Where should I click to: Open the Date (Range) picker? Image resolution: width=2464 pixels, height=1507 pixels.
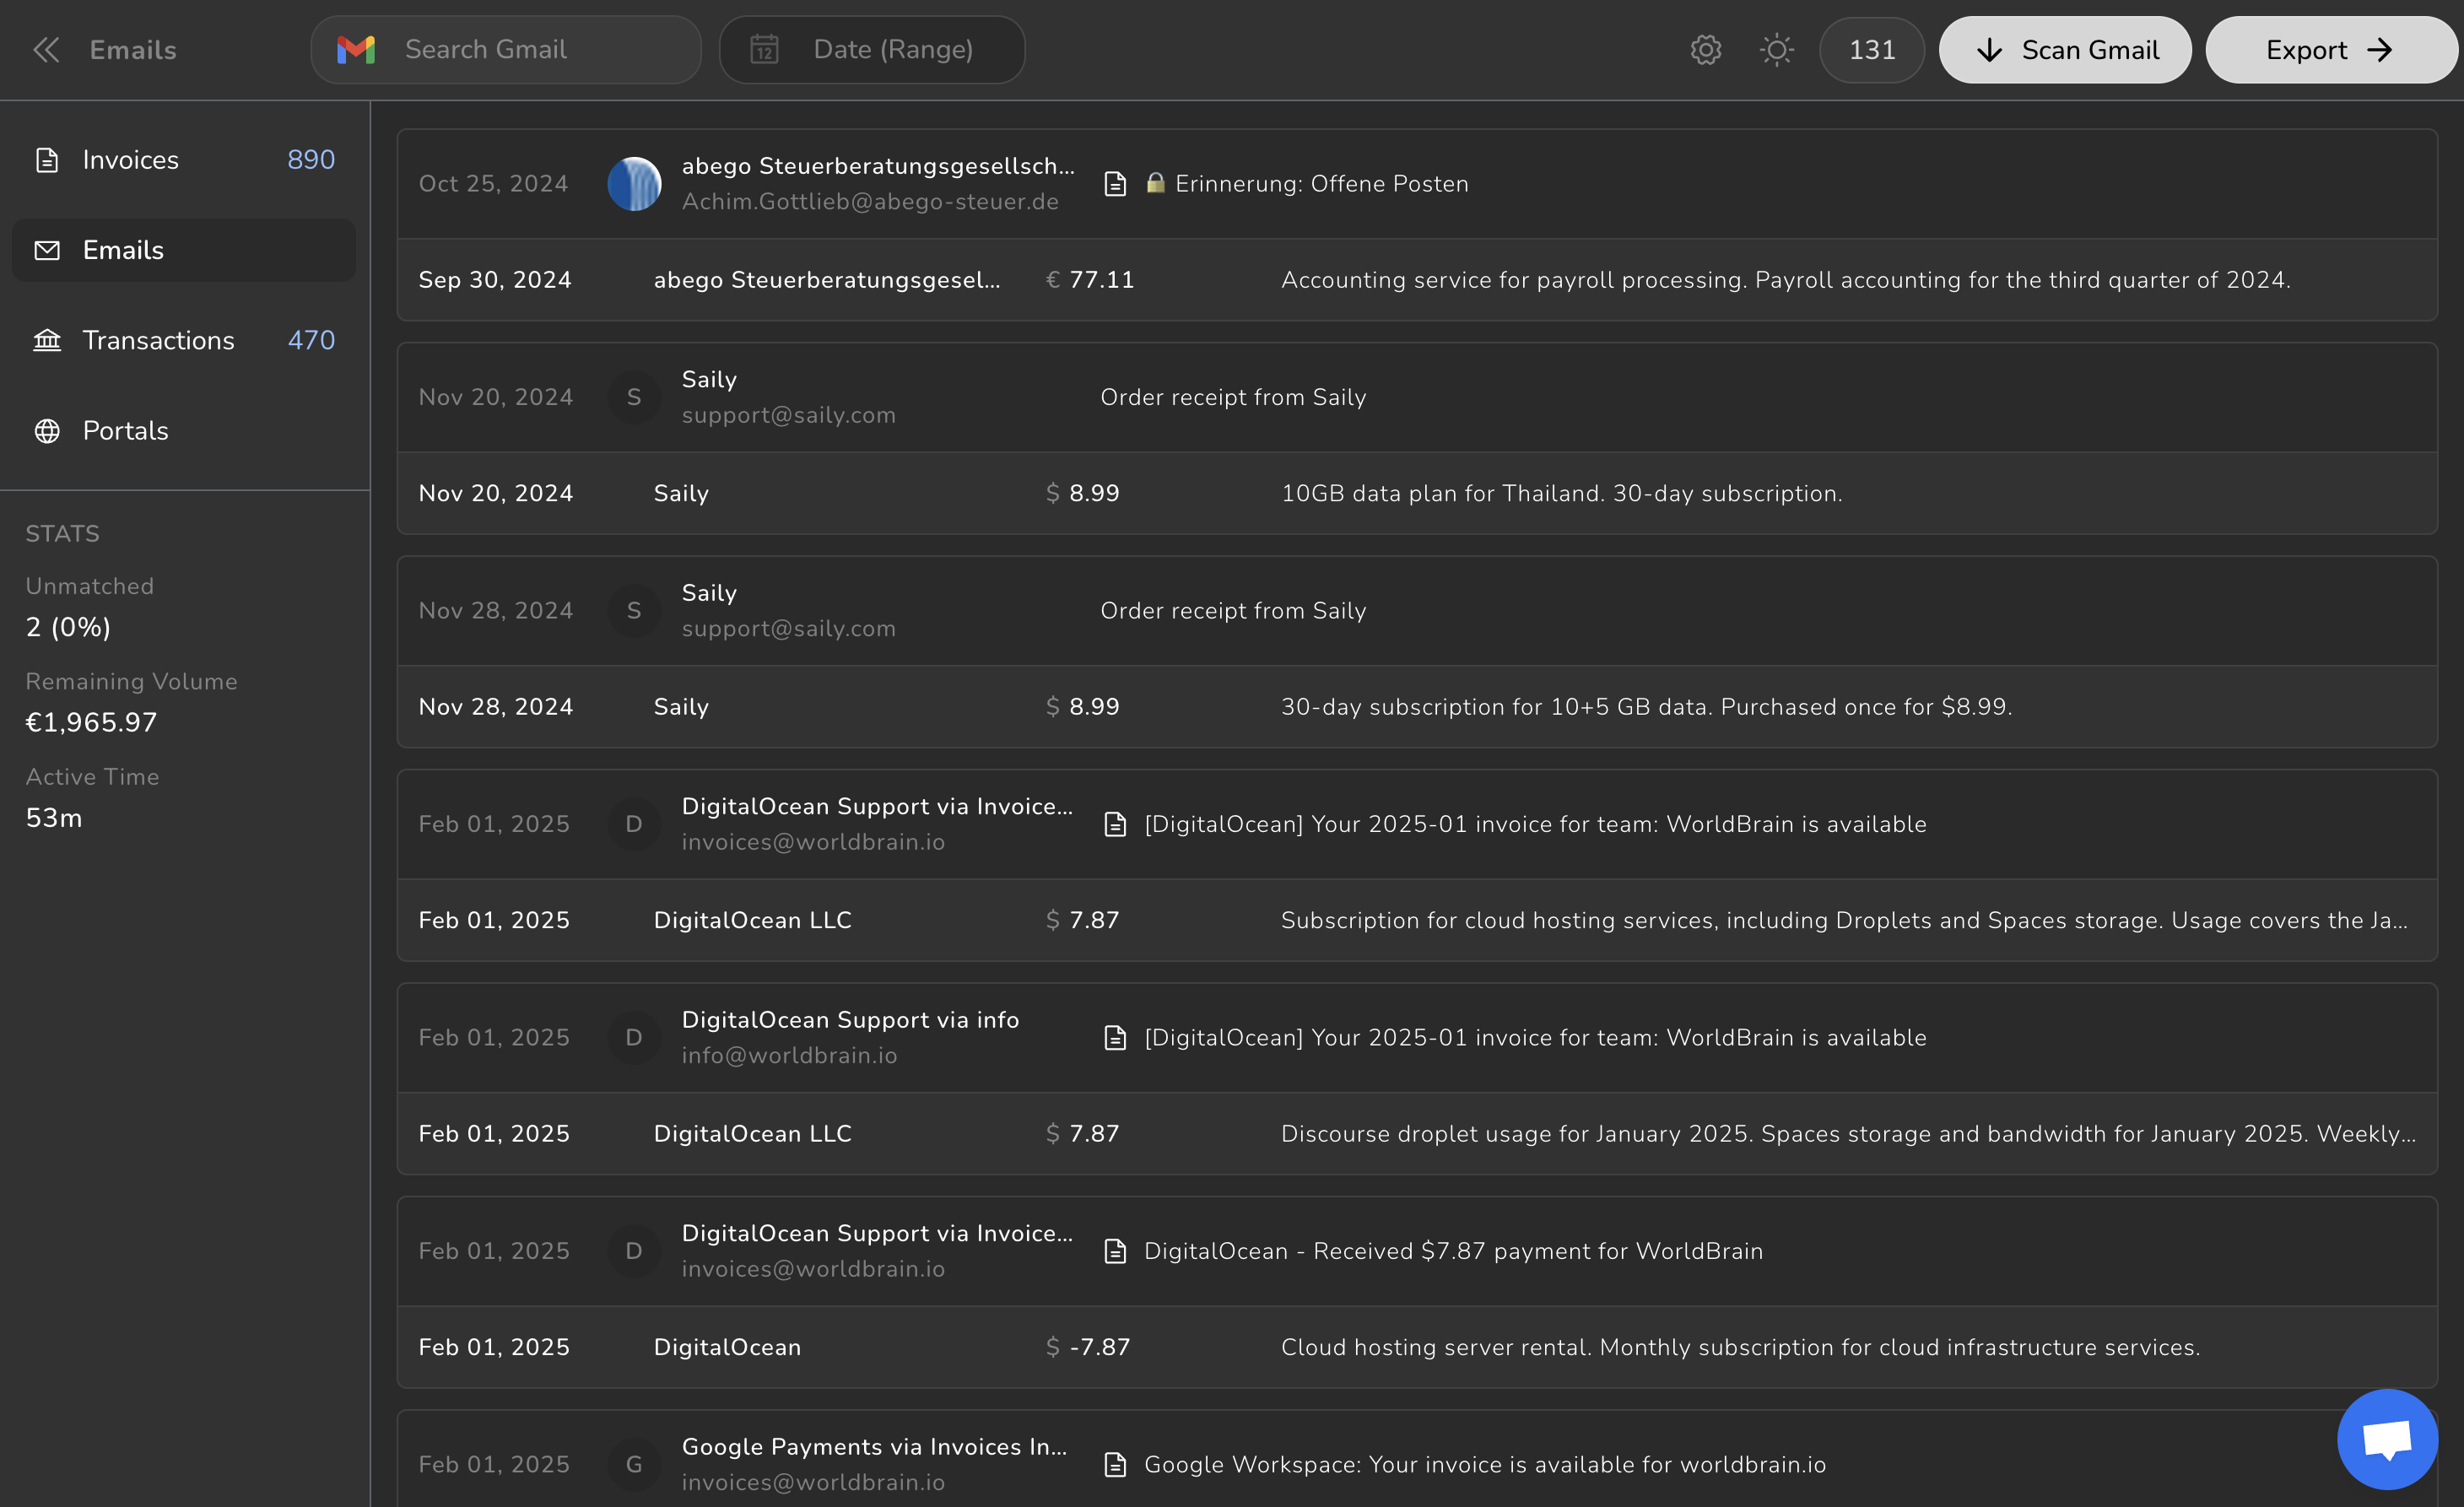coord(892,50)
